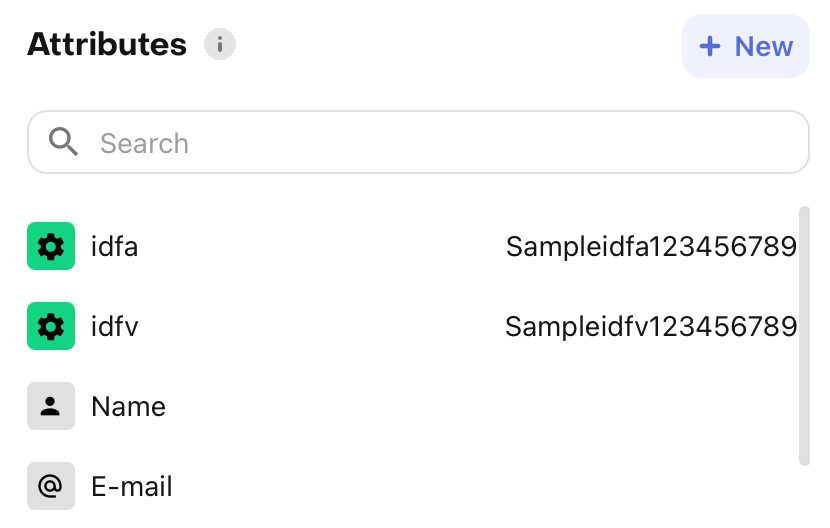Click the Sampleidfa123456789 value
The height and width of the screenshot is (528, 830).
[651, 247]
